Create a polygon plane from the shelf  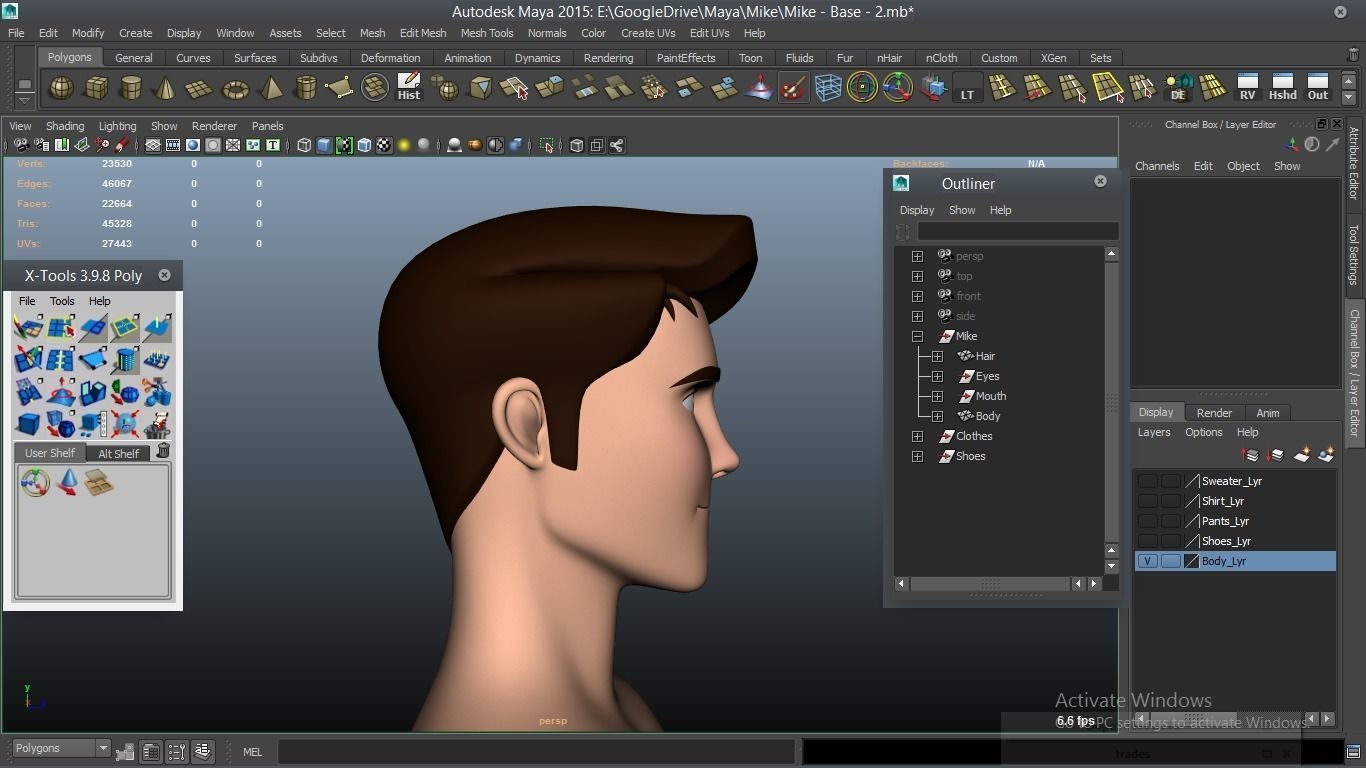[x=199, y=88]
